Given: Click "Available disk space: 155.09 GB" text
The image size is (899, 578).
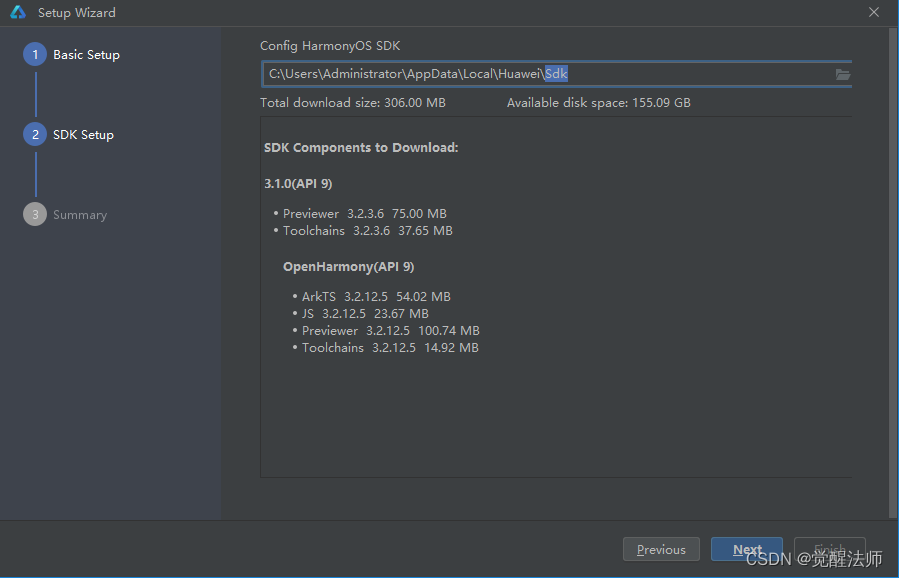Looking at the screenshot, I should tap(599, 103).
